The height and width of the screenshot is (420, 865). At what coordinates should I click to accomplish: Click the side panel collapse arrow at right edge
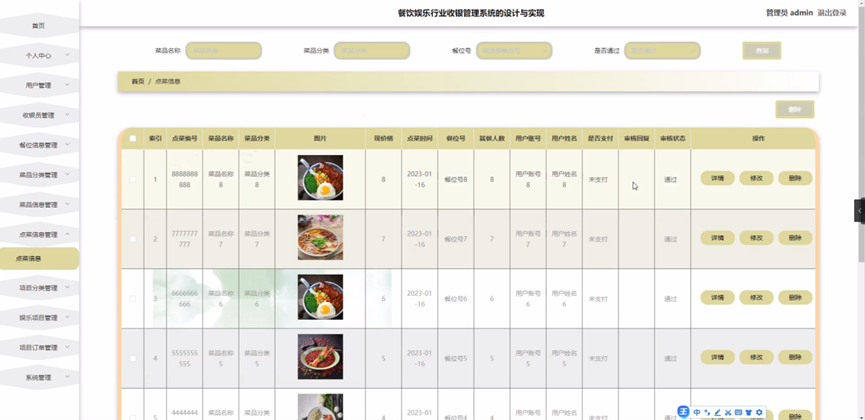pyautogui.click(x=859, y=211)
